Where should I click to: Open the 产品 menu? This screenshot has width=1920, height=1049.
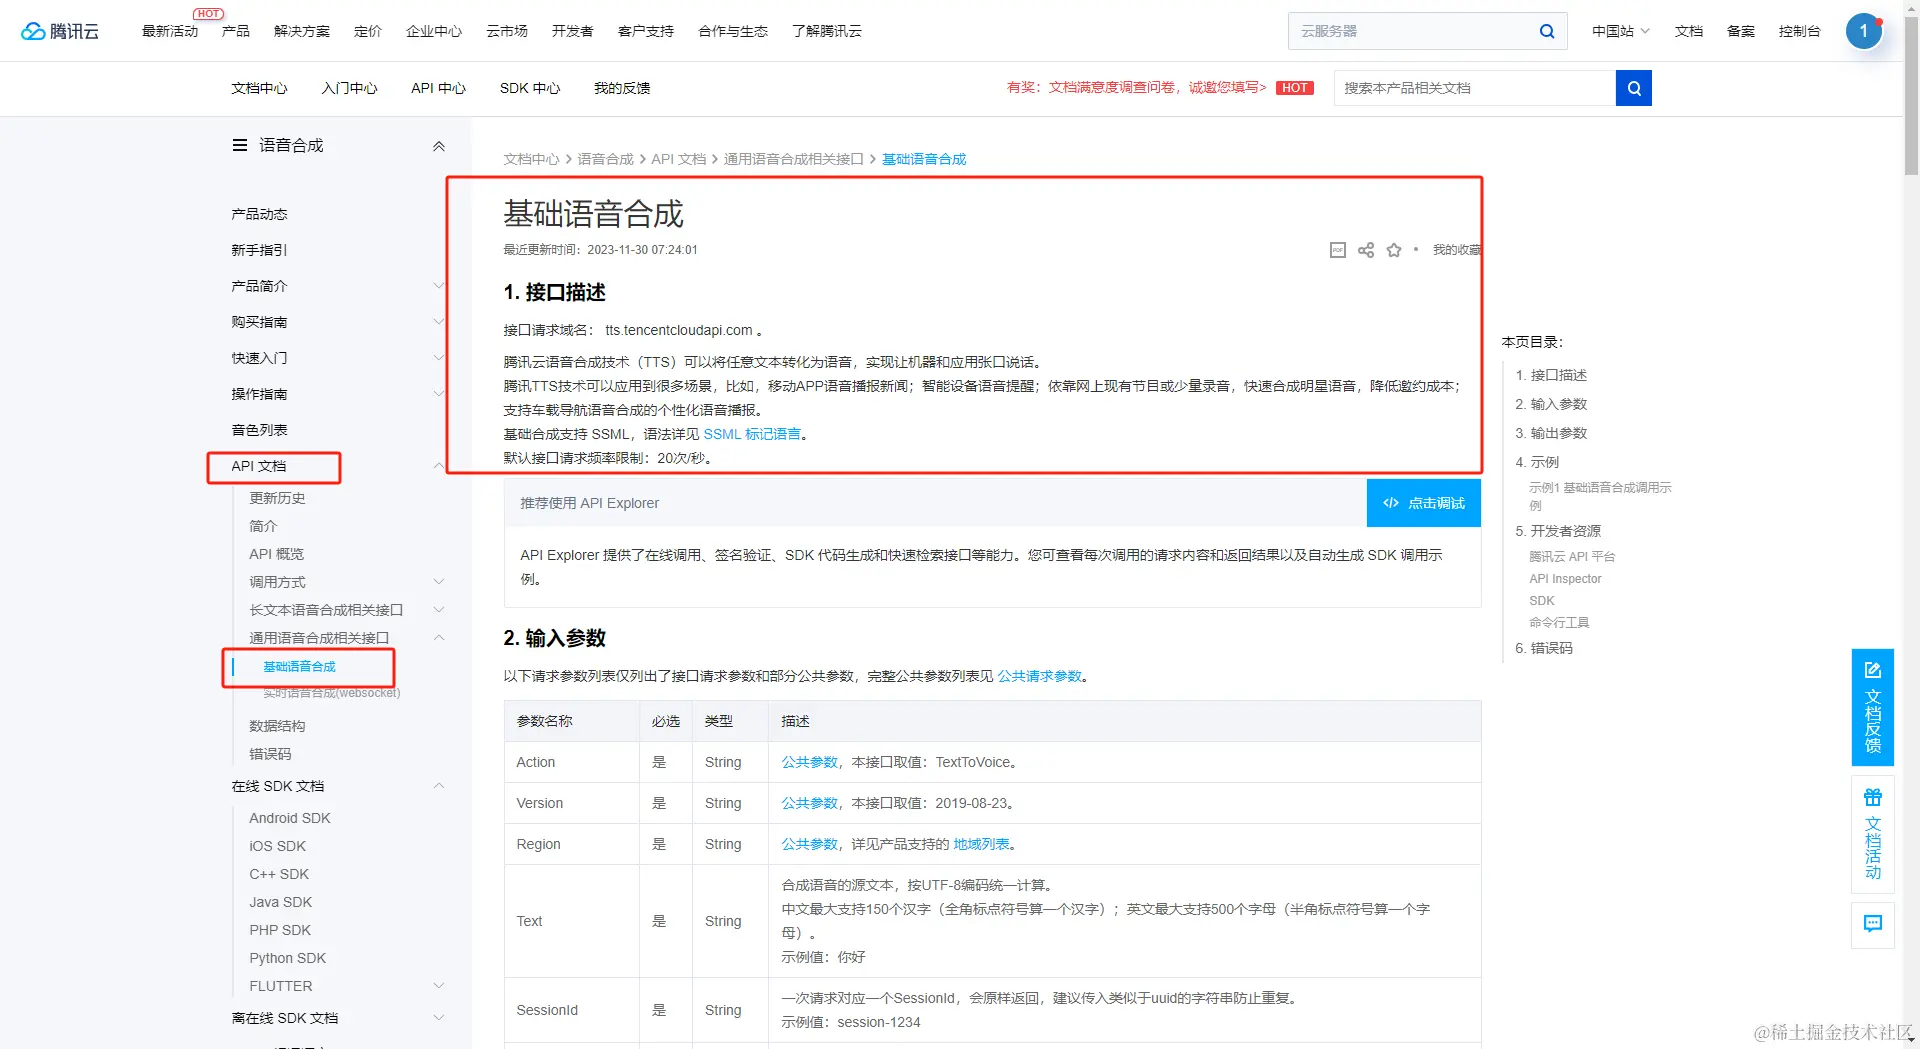coord(236,31)
